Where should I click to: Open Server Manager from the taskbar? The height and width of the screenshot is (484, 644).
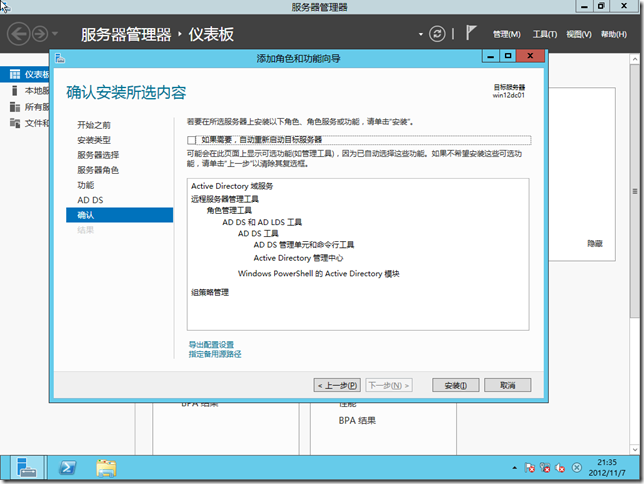pos(27,468)
